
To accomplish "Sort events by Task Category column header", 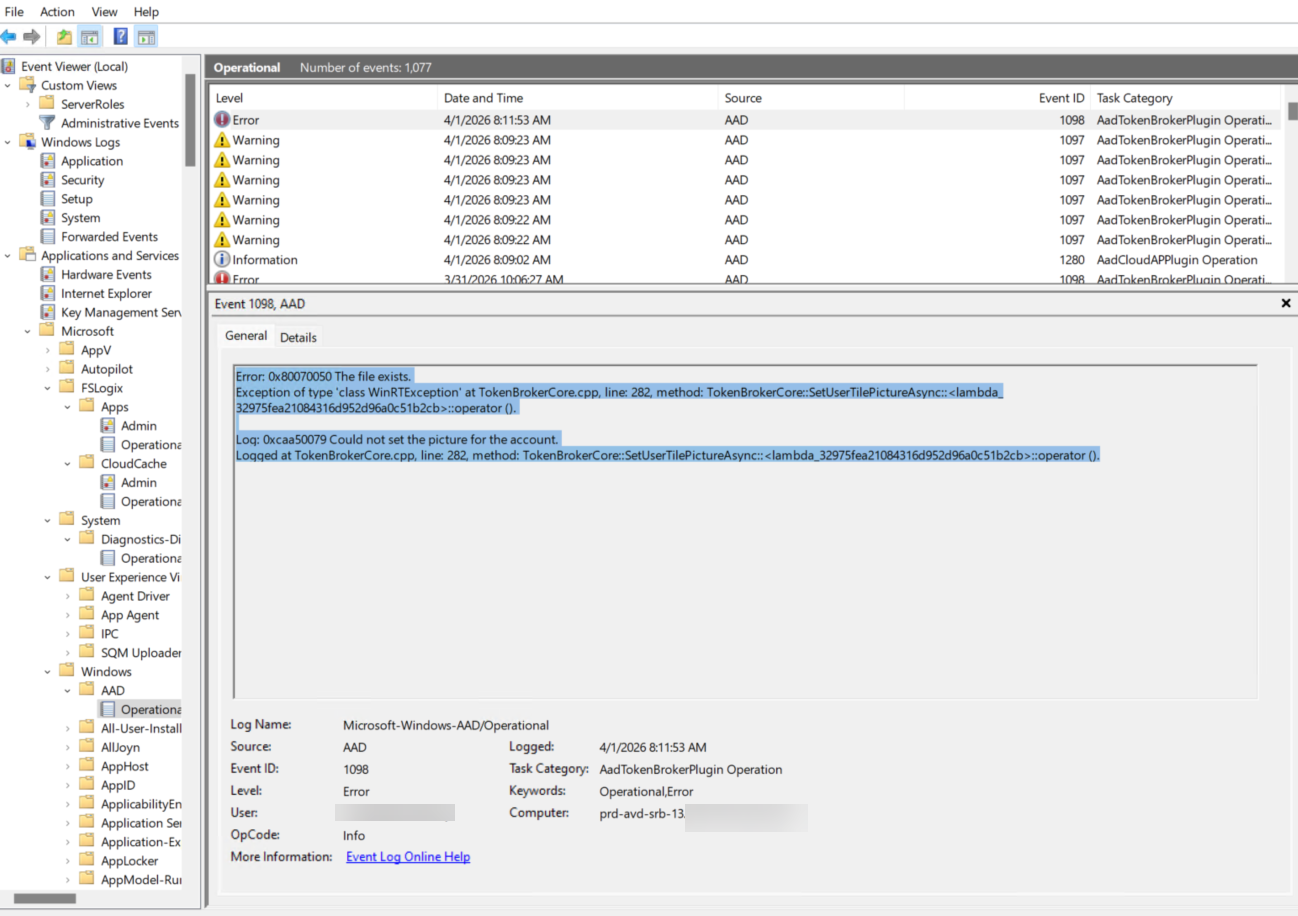I will pos(1186,98).
